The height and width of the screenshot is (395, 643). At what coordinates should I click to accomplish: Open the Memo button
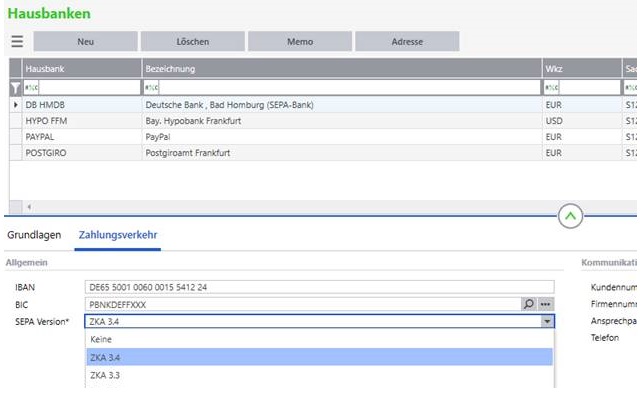(300, 41)
